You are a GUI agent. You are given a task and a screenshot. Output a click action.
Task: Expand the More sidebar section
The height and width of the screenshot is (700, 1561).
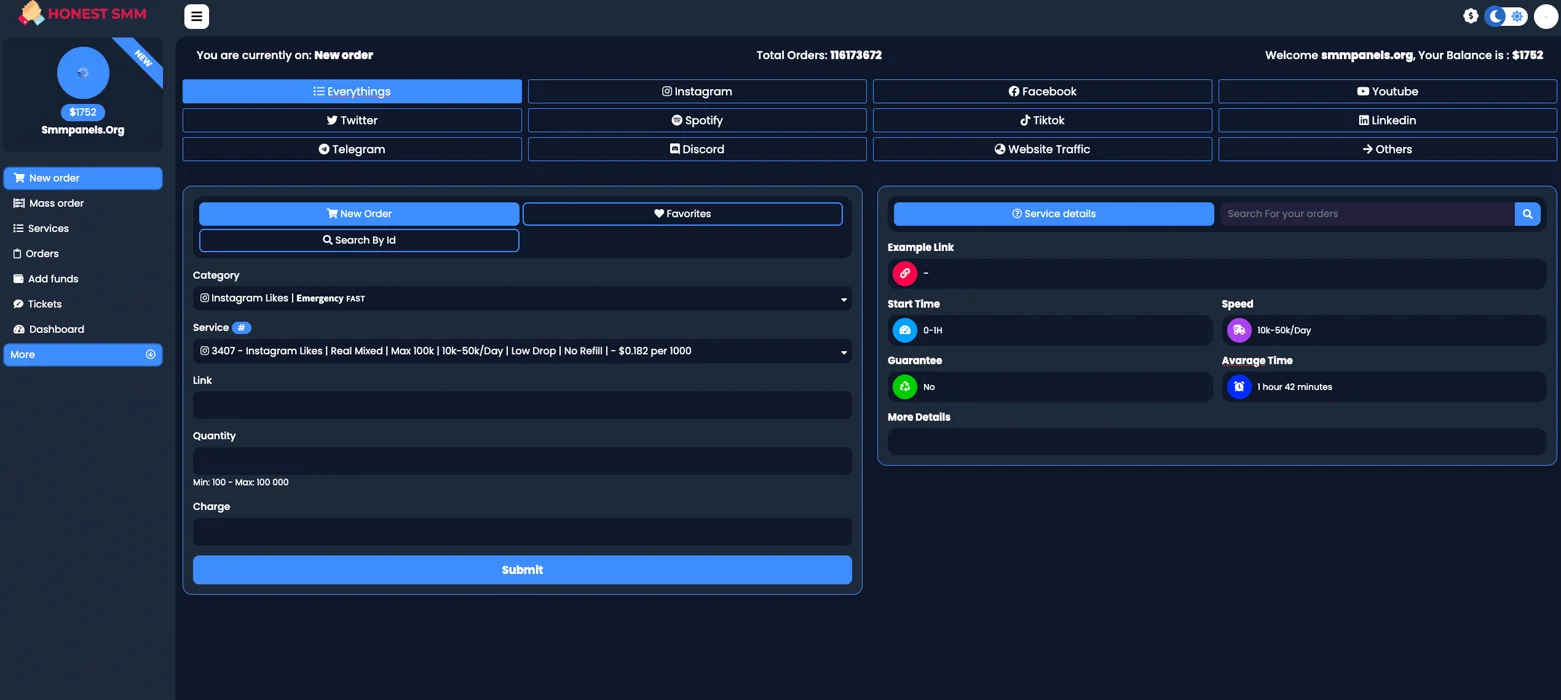click(83, 355)
